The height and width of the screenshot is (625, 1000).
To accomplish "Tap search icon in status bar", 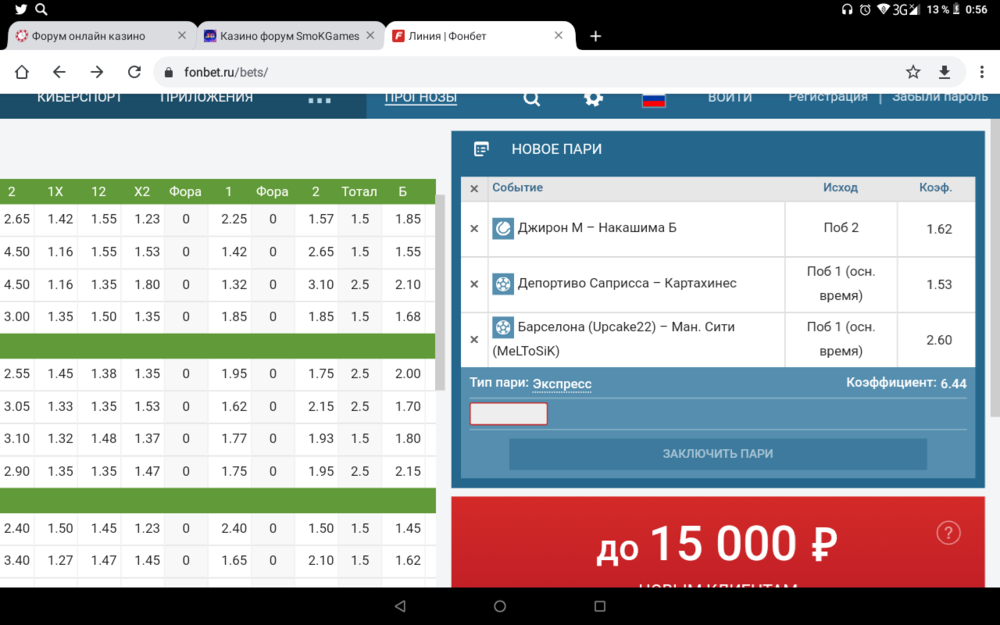I will pos(41,9).
